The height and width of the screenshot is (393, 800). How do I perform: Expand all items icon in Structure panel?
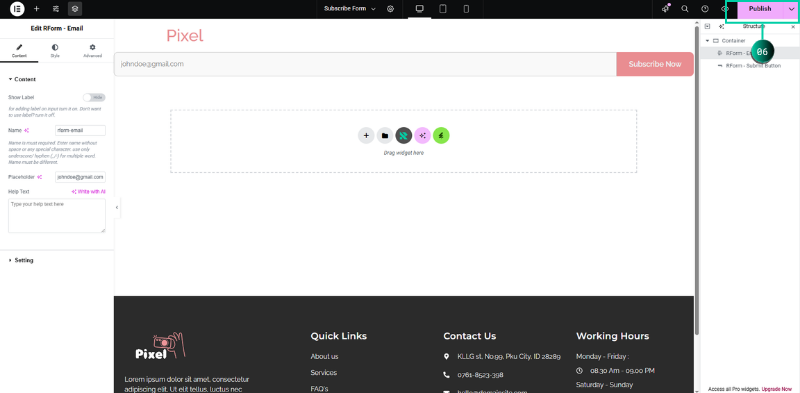(707, 26)
